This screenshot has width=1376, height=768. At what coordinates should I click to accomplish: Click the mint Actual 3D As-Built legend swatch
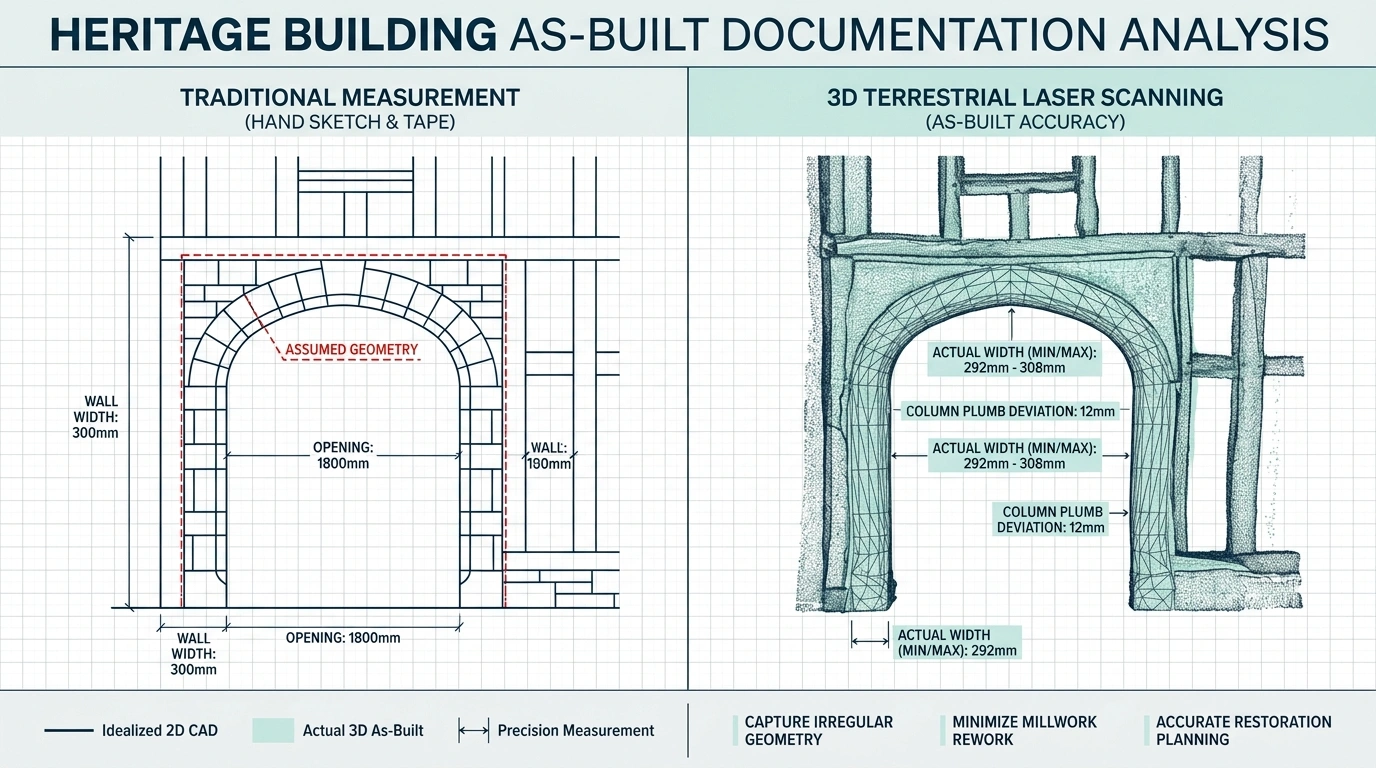pyautogui.click(x=273, y=730)
